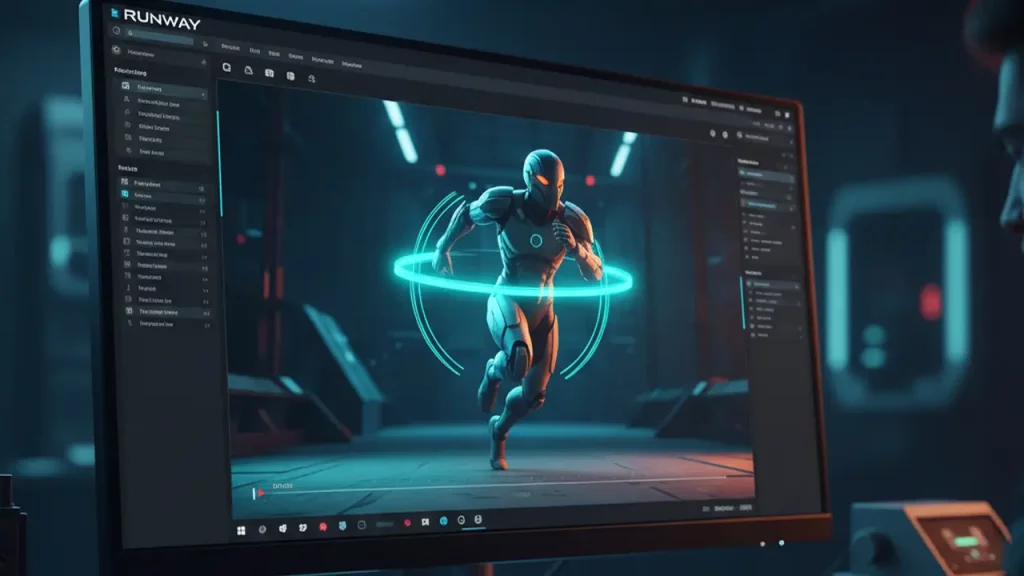
Task: Select the rounded-square icon starting the viewport toolbar
Action: [227, 68]
